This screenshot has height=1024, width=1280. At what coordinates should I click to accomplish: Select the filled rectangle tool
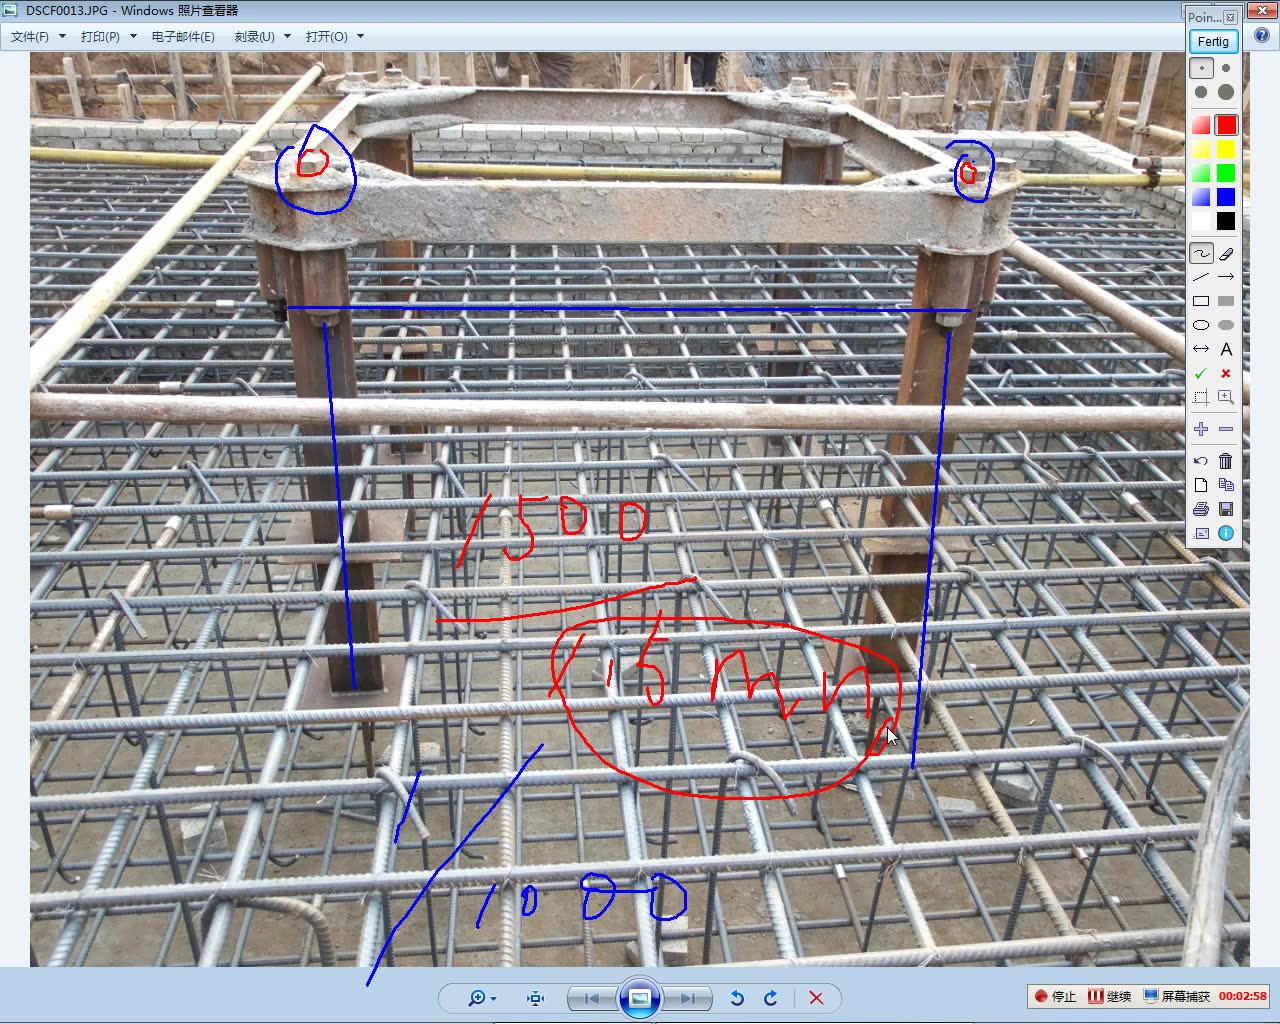pos(1226,301)
